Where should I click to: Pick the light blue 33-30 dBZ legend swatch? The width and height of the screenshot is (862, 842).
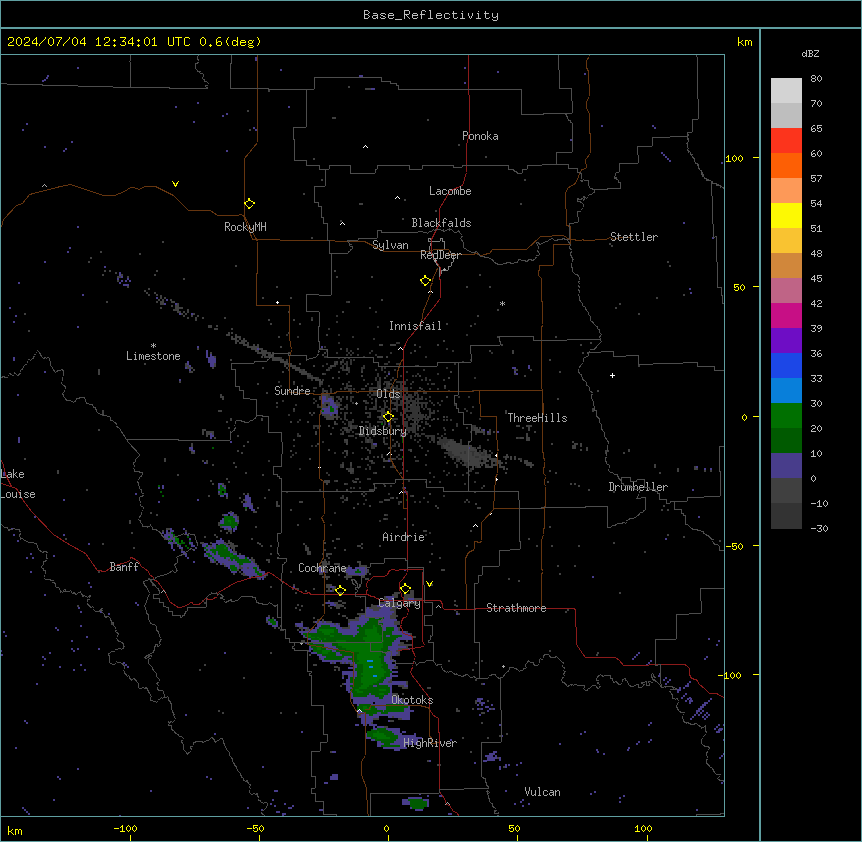click(x=786, y=391)
